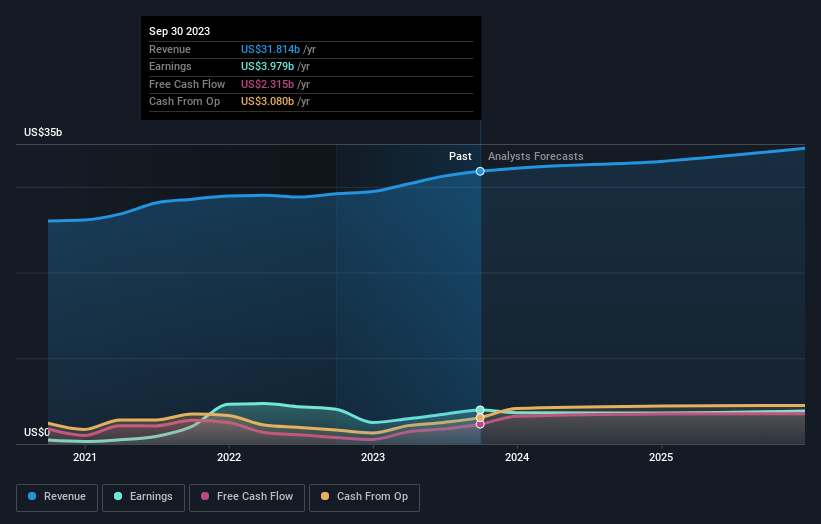Click the US$2.315b free cash flow value
Viewport: 821px width, 524px height.
(x=268, y=84)
